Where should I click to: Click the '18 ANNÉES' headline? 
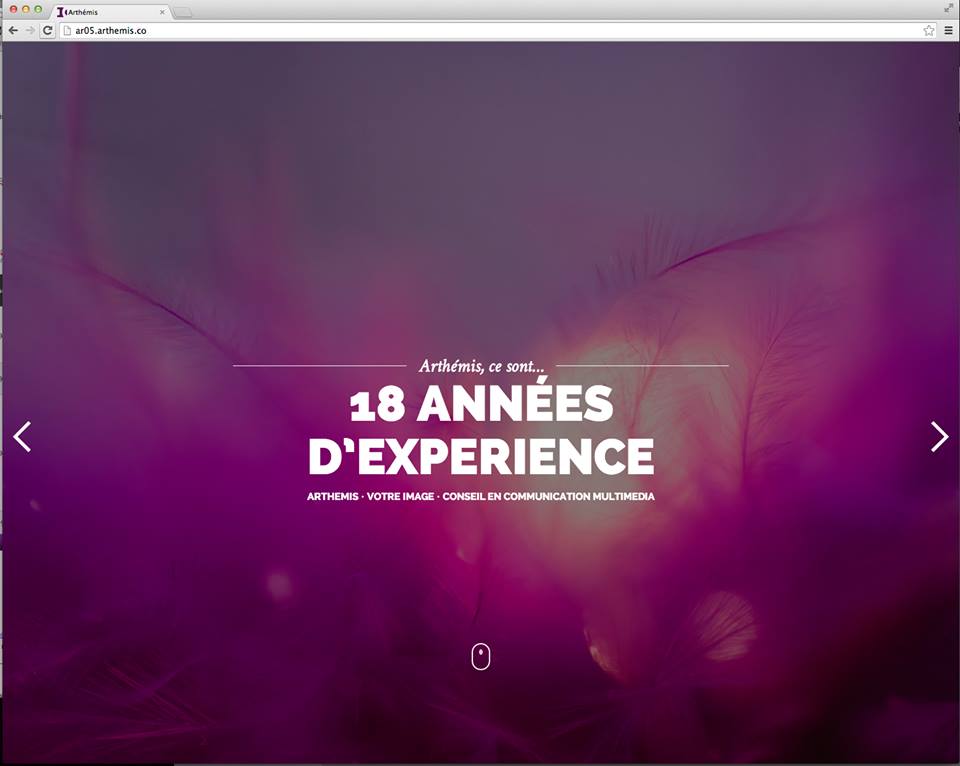click(x=481, y=403)
